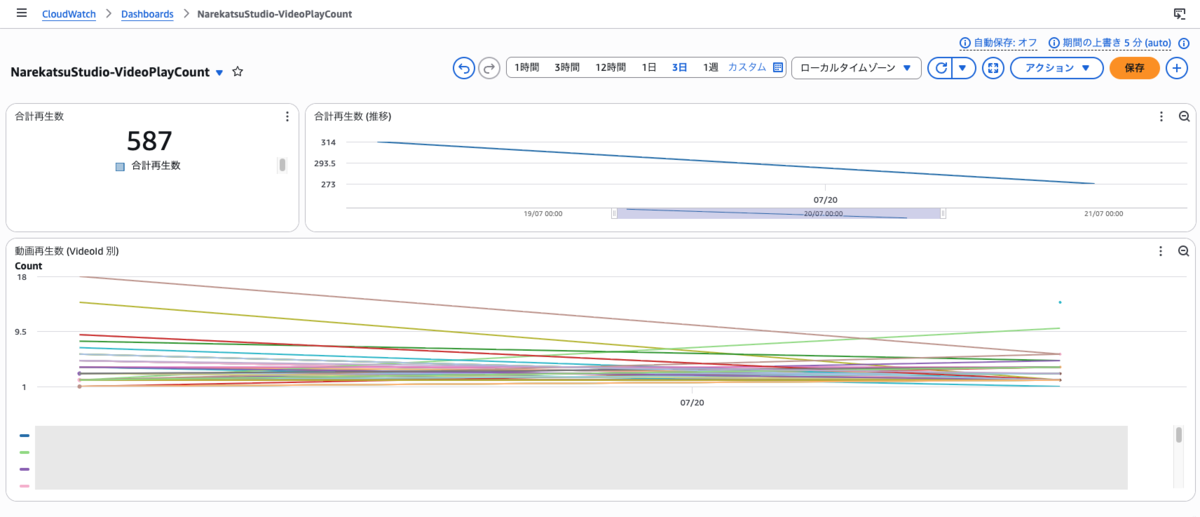Image resolution: width=1200 pixels, height=517 pixels.
Task: Click the 保存 button
Action: (1135, 68)
